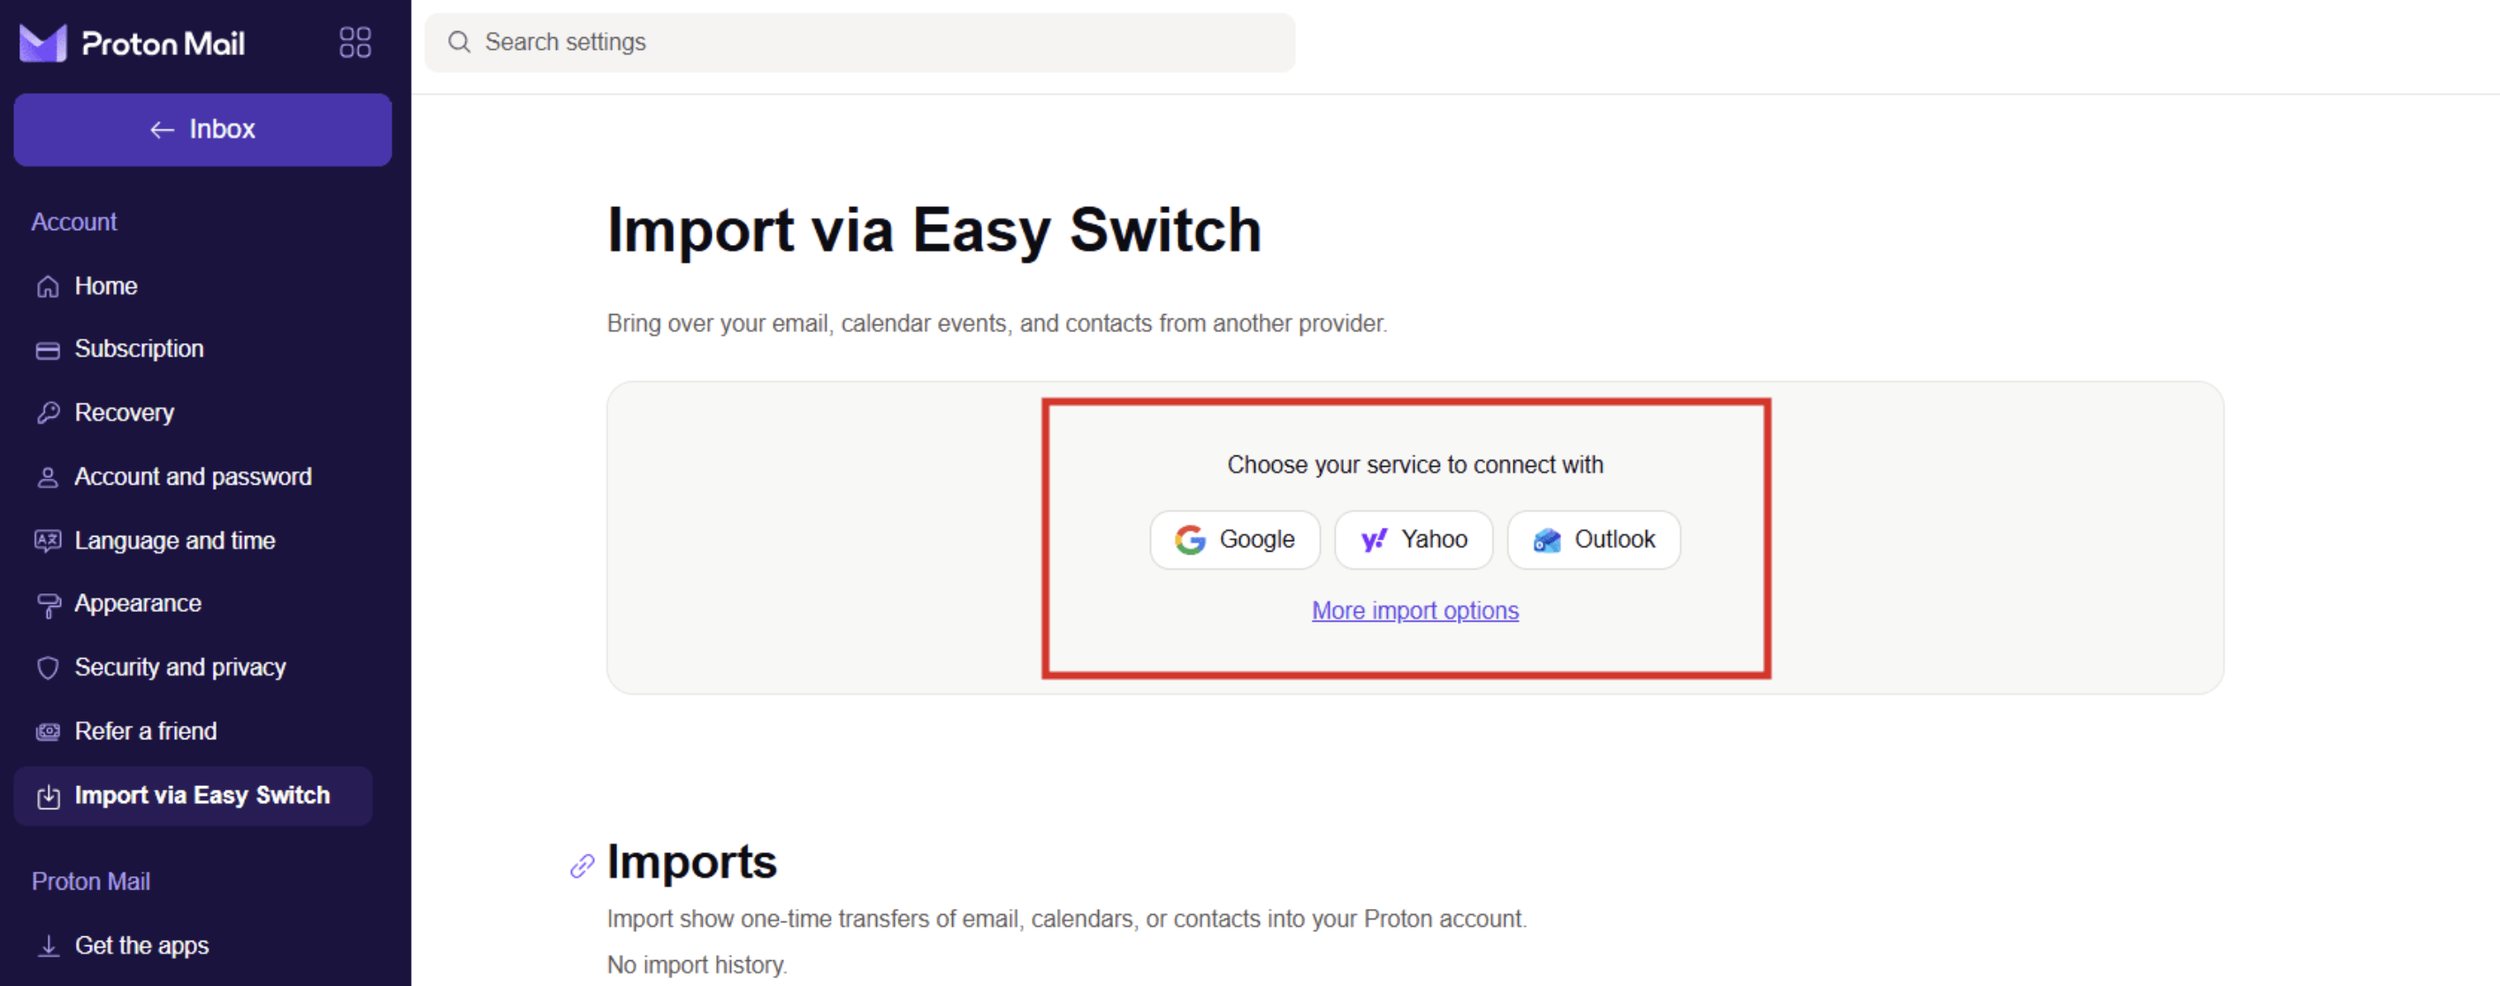Focus the Search settings field

(x=860, y=42)
